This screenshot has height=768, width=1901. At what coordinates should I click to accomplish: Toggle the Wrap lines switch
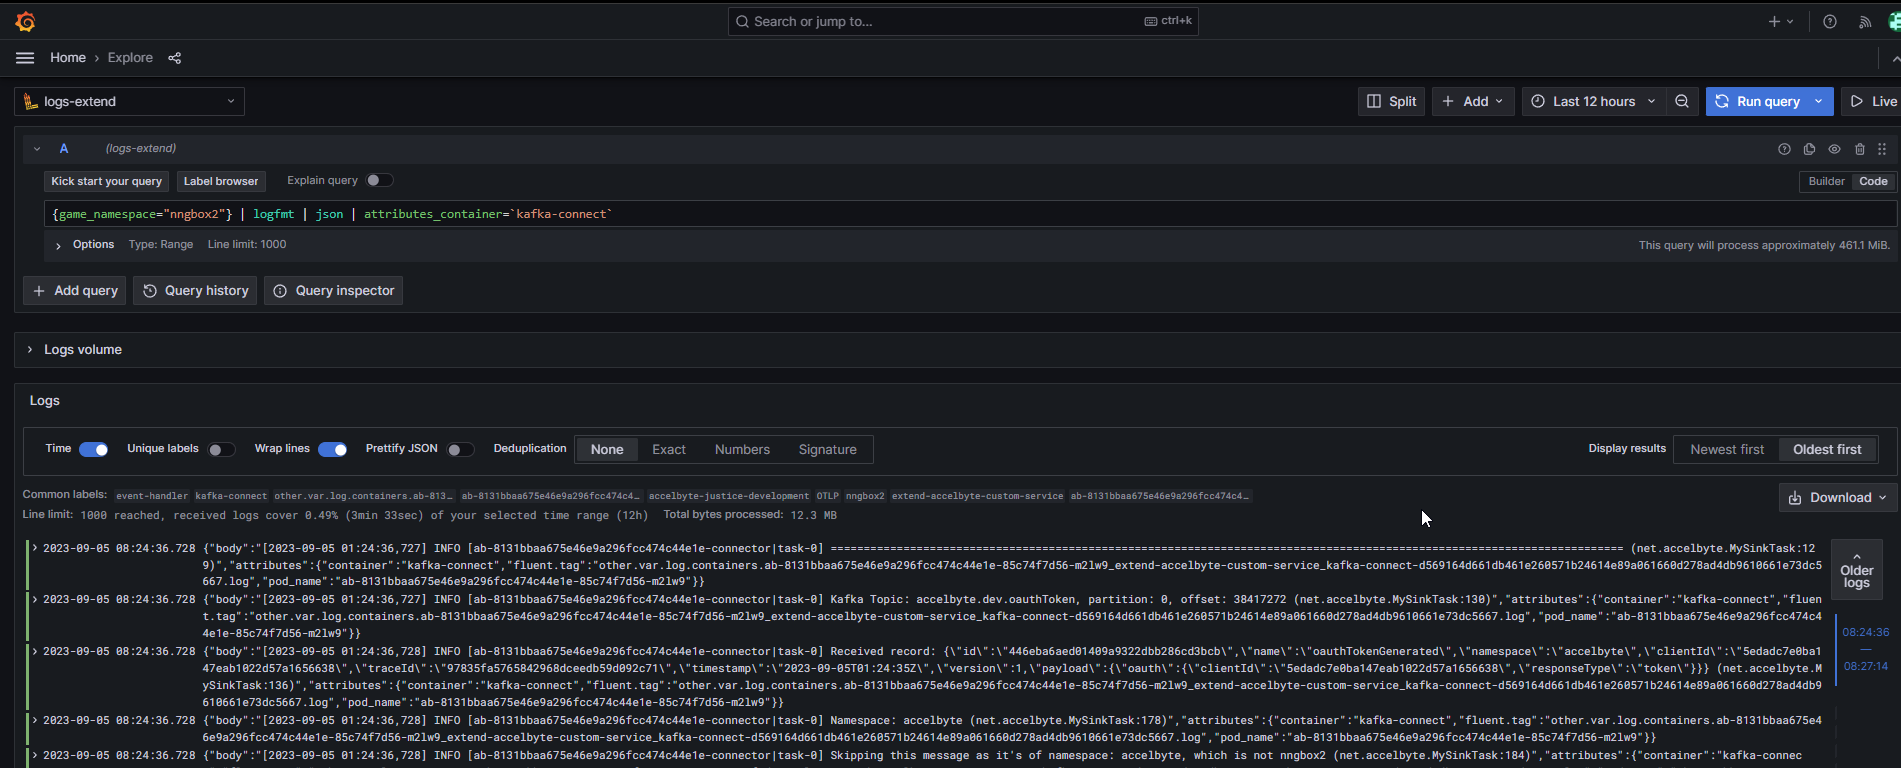point(333,449)
